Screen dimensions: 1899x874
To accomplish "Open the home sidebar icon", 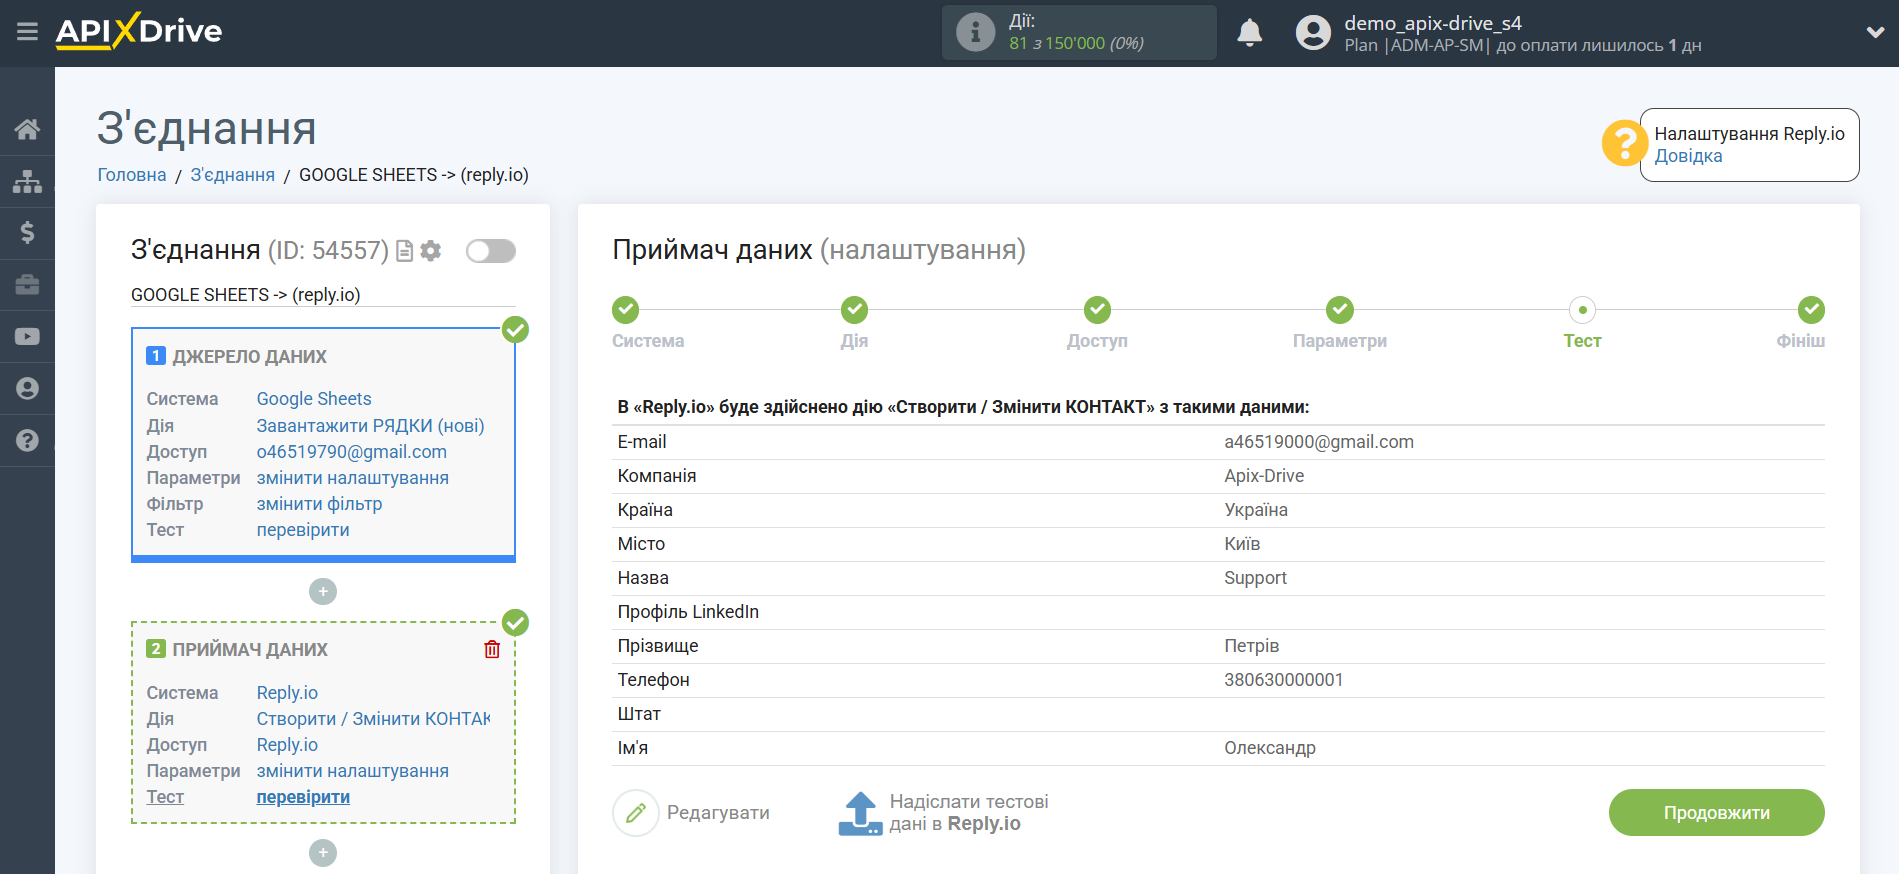I will click(27, 129).
